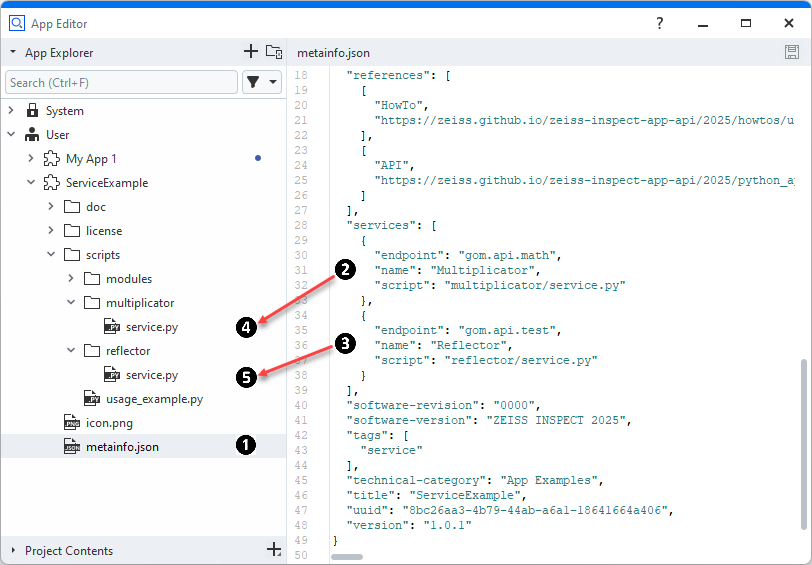Image resolution: width=812 pixels, height=565 pixels.
Task: Select service.py under reflector folder
Action: 152,375
